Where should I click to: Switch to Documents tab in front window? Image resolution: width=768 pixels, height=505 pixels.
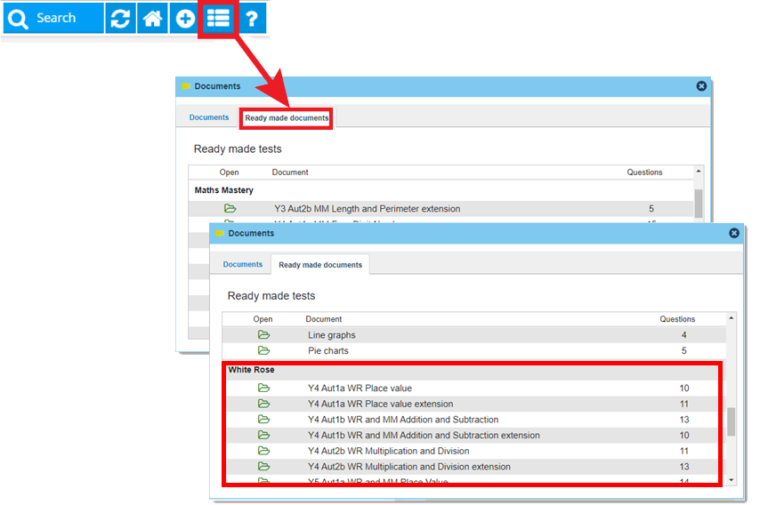pos(242,265)
